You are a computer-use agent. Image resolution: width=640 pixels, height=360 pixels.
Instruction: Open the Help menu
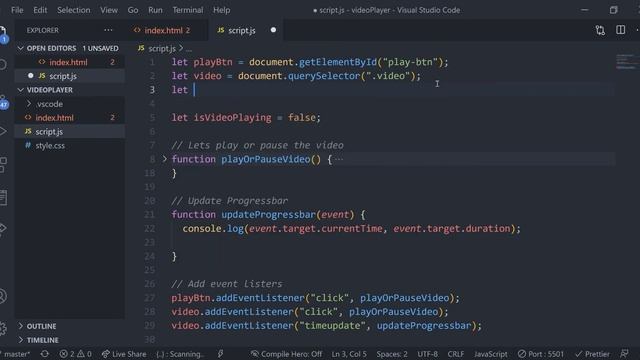pos(222,10)
